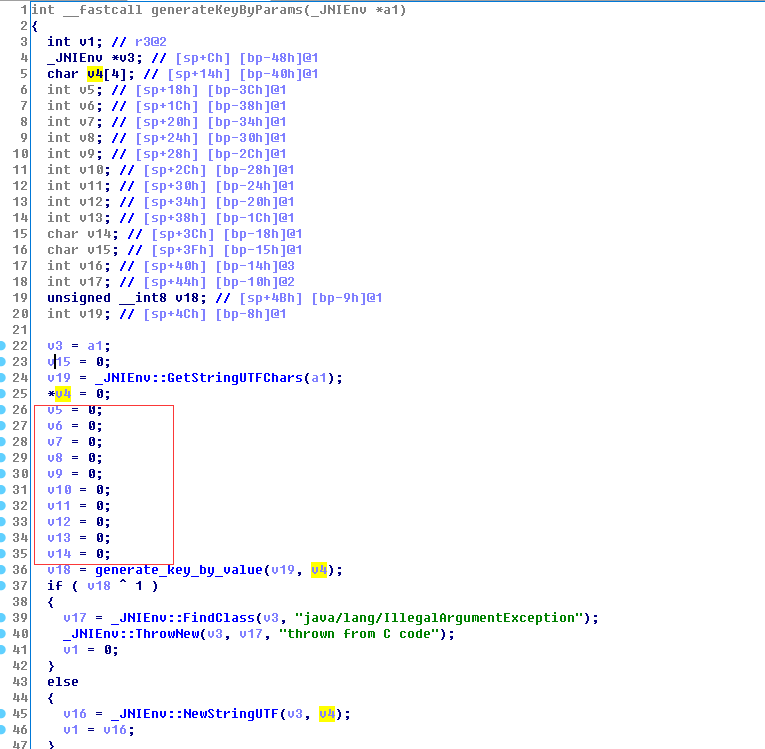Click the v1 = v16 assignment
Viewport: 765px width, 749px height.
(99, 730)
